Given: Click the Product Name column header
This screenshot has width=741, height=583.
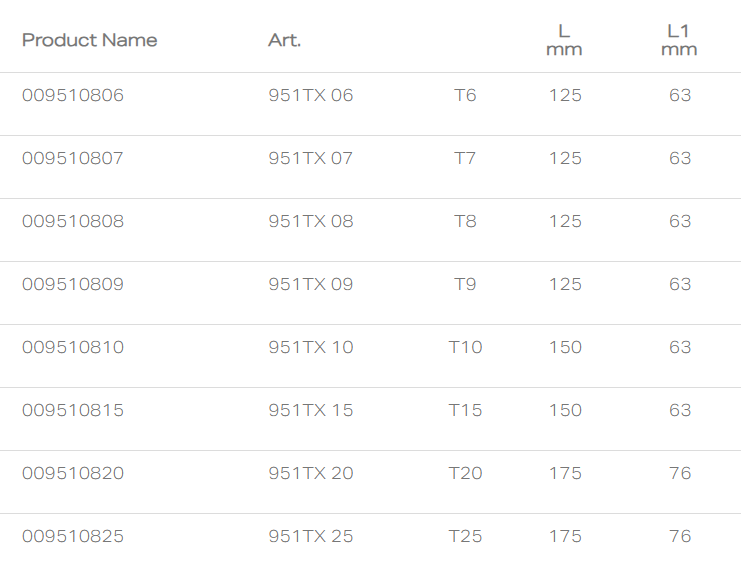Looking at the screenshot, I should coord(89,40).
